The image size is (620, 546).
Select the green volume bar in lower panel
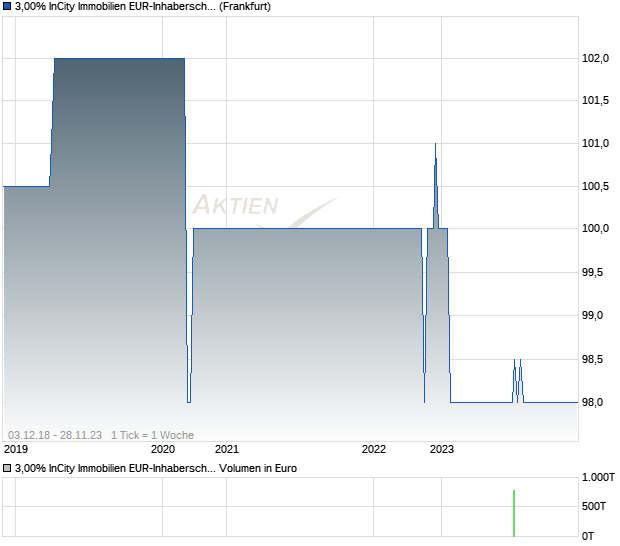tap(514, 512)
